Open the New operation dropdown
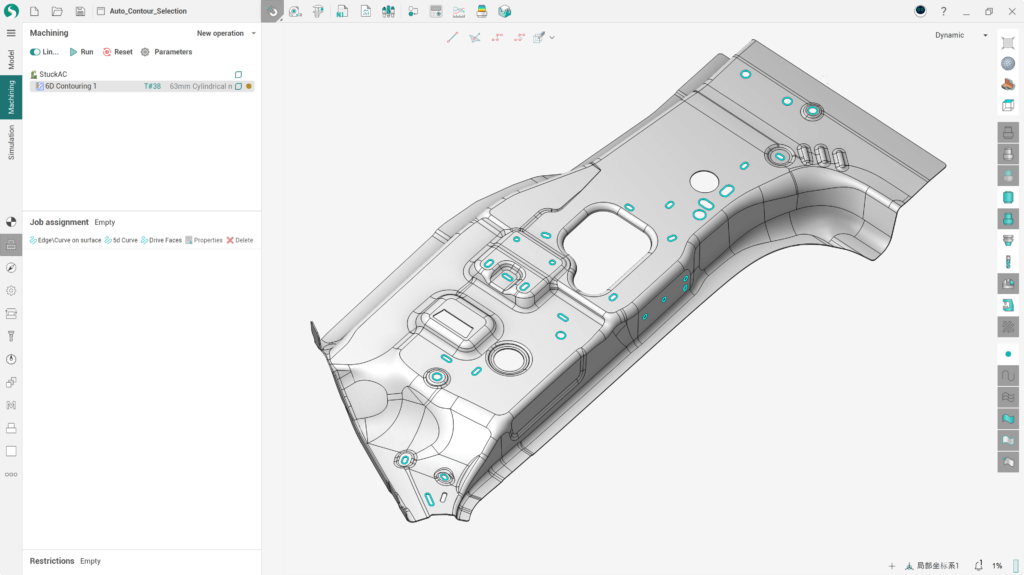The height and width of the screenshot is (575, 1024). [226, 33]
